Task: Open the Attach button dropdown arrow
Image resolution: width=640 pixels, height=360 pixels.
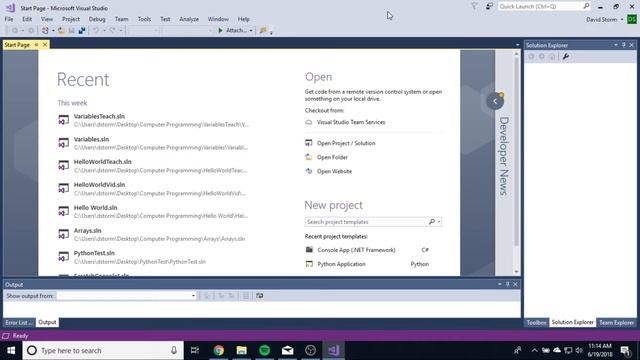Action: click(x=251, y=30)
